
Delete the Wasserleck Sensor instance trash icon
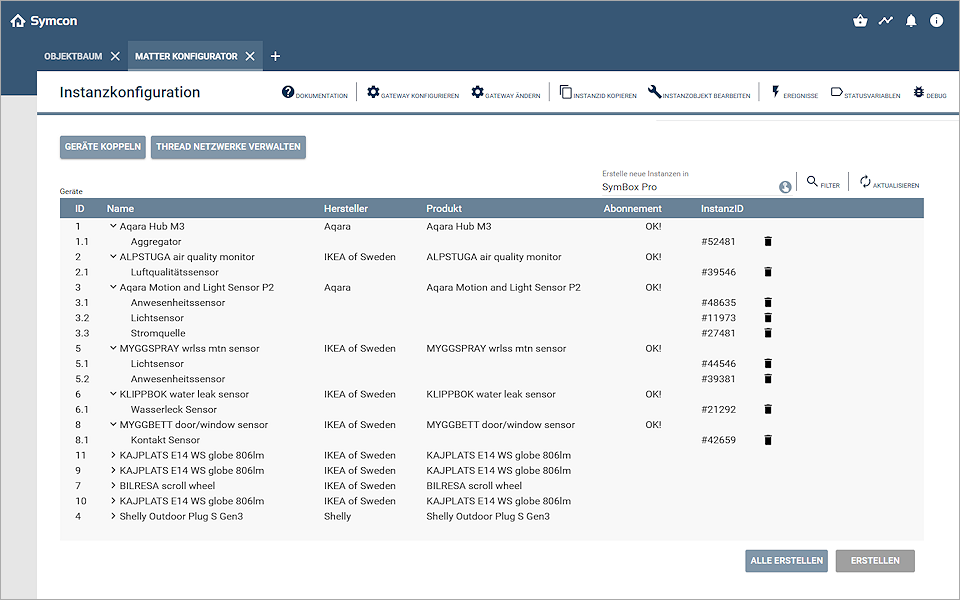tap(768, 410)
